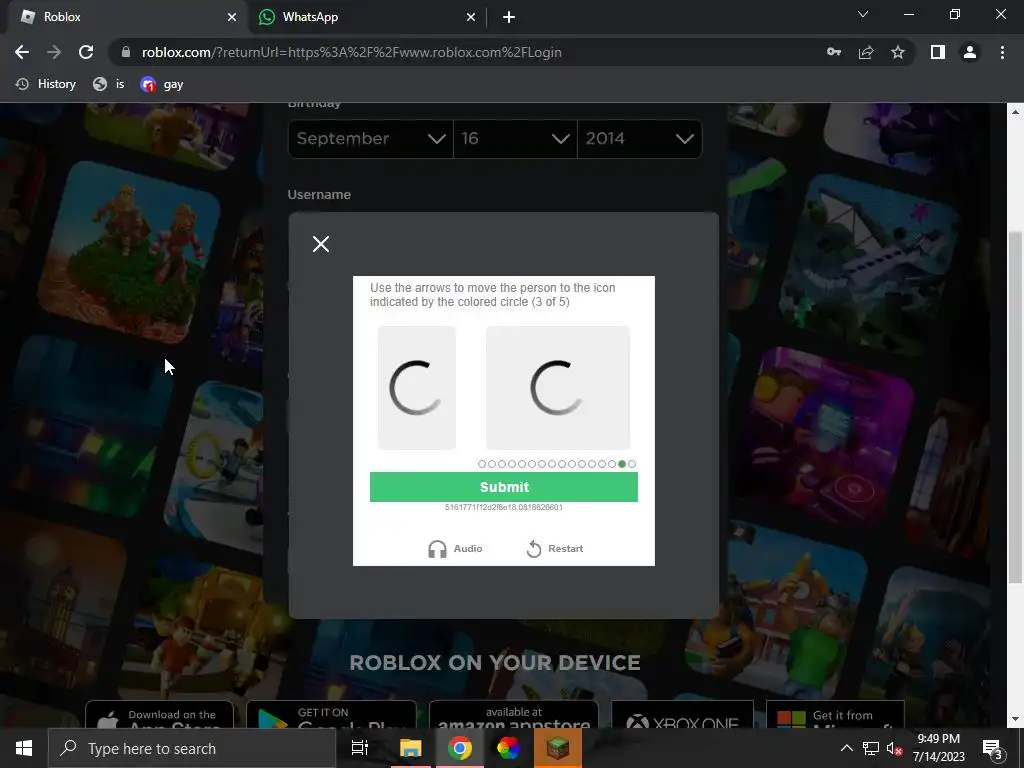View site security lock info
The width and height of the screenshot is (1024, 768).
tap(126, 52)
